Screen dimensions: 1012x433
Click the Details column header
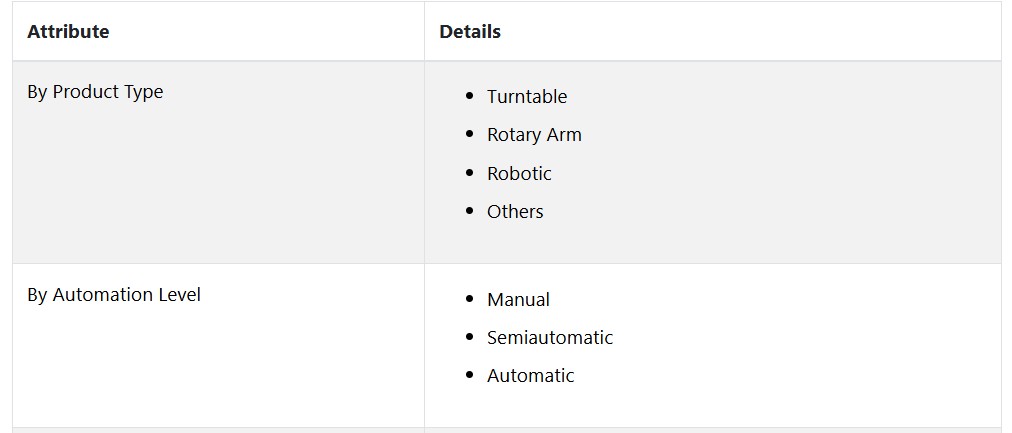pos(470,32)
